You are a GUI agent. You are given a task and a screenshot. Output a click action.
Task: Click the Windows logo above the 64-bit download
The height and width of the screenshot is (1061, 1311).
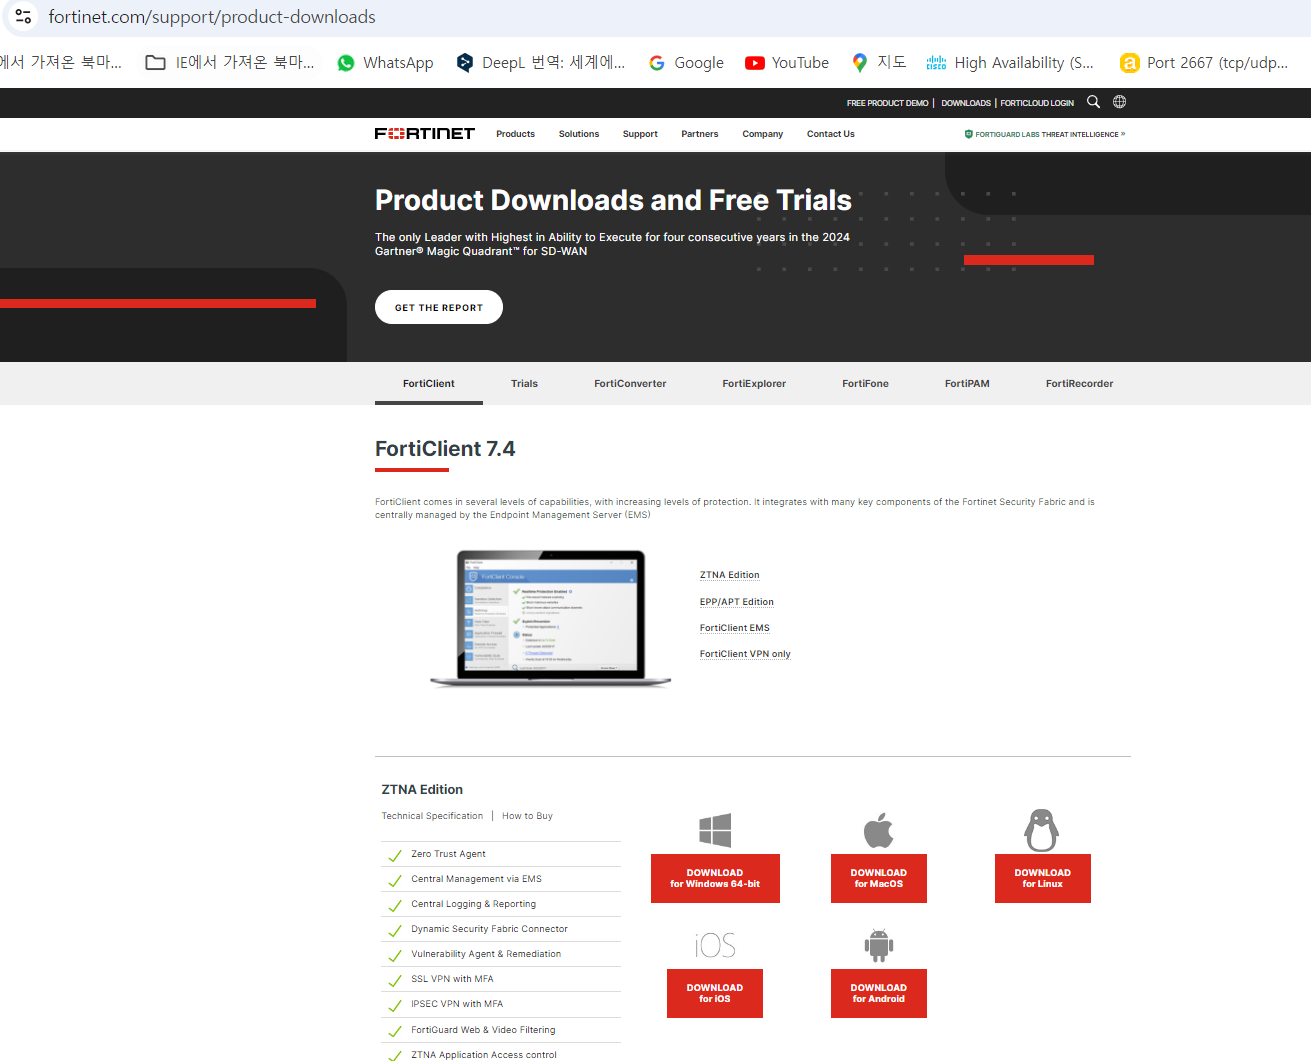pyautogui.click(x=715, y=829)
